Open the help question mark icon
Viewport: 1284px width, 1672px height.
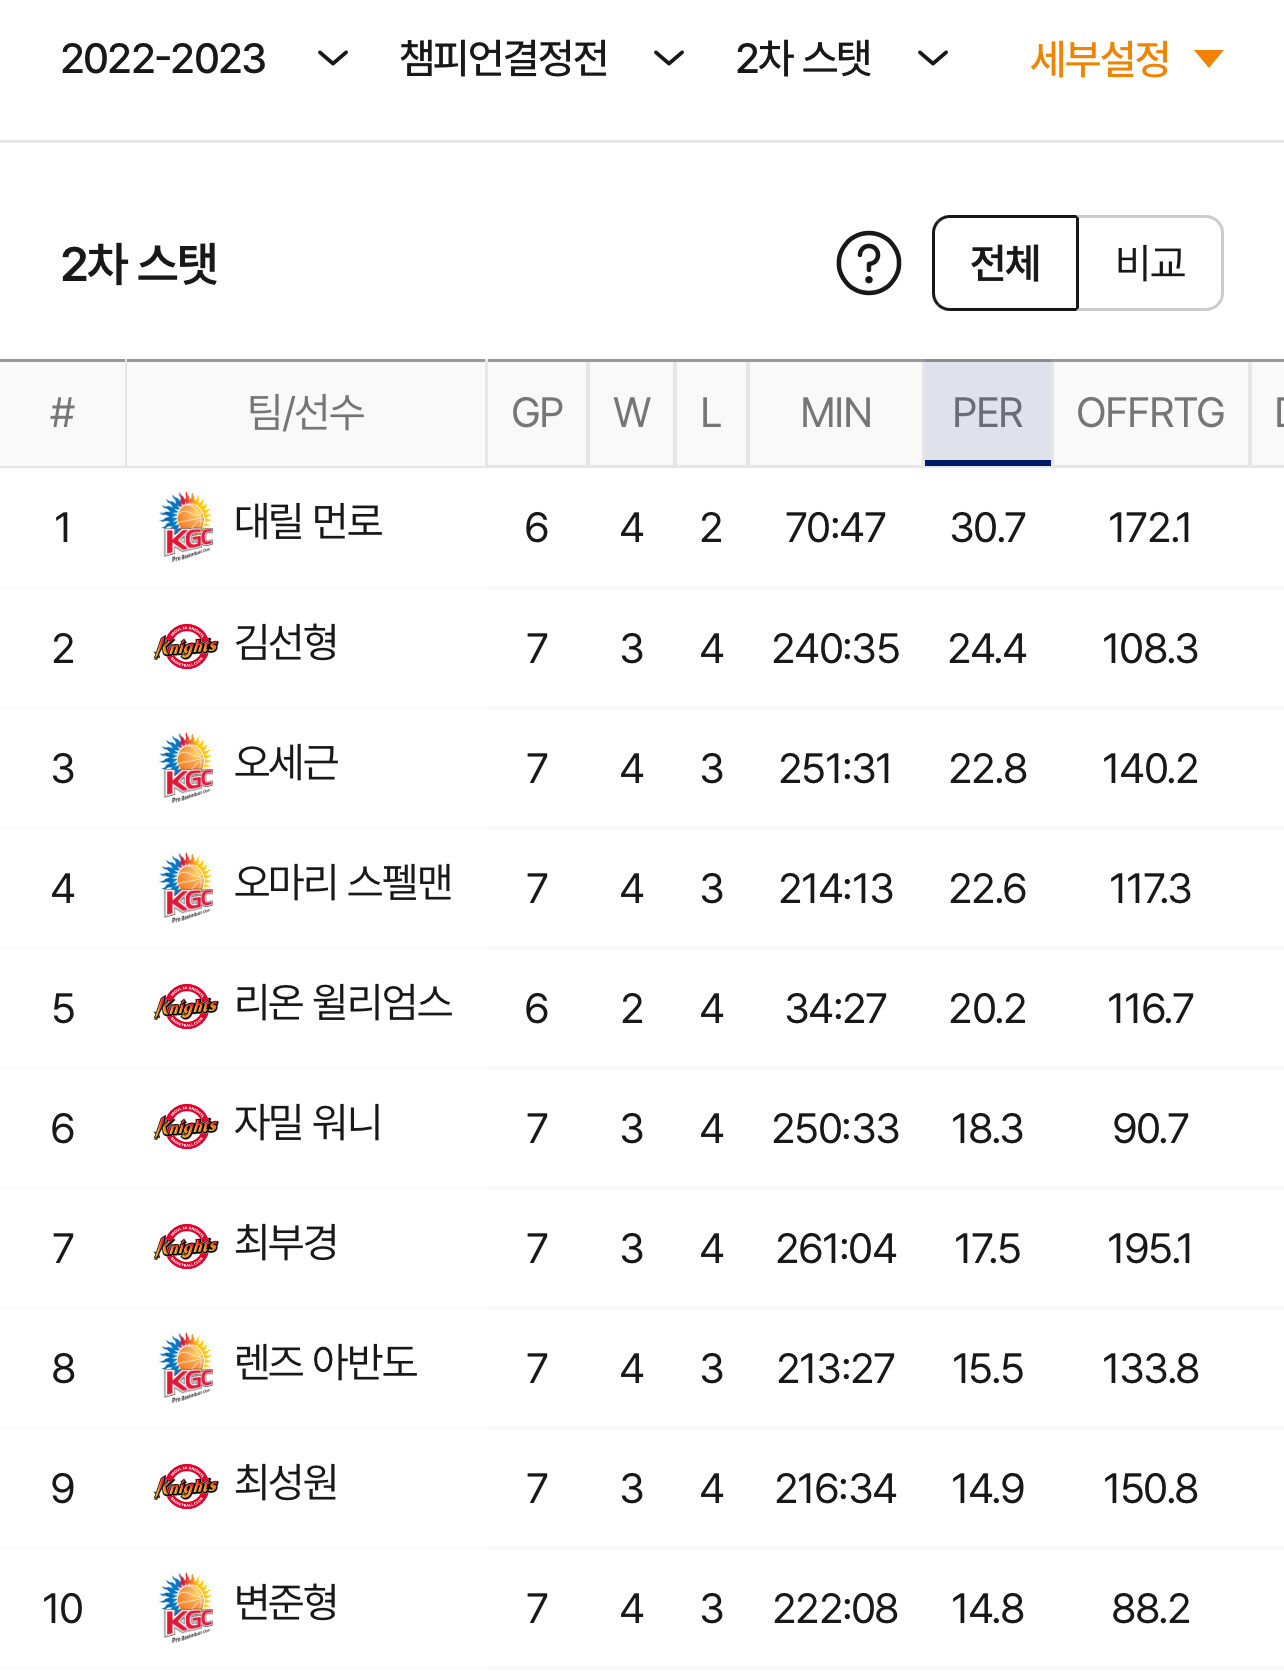click(x=868, y=264)
